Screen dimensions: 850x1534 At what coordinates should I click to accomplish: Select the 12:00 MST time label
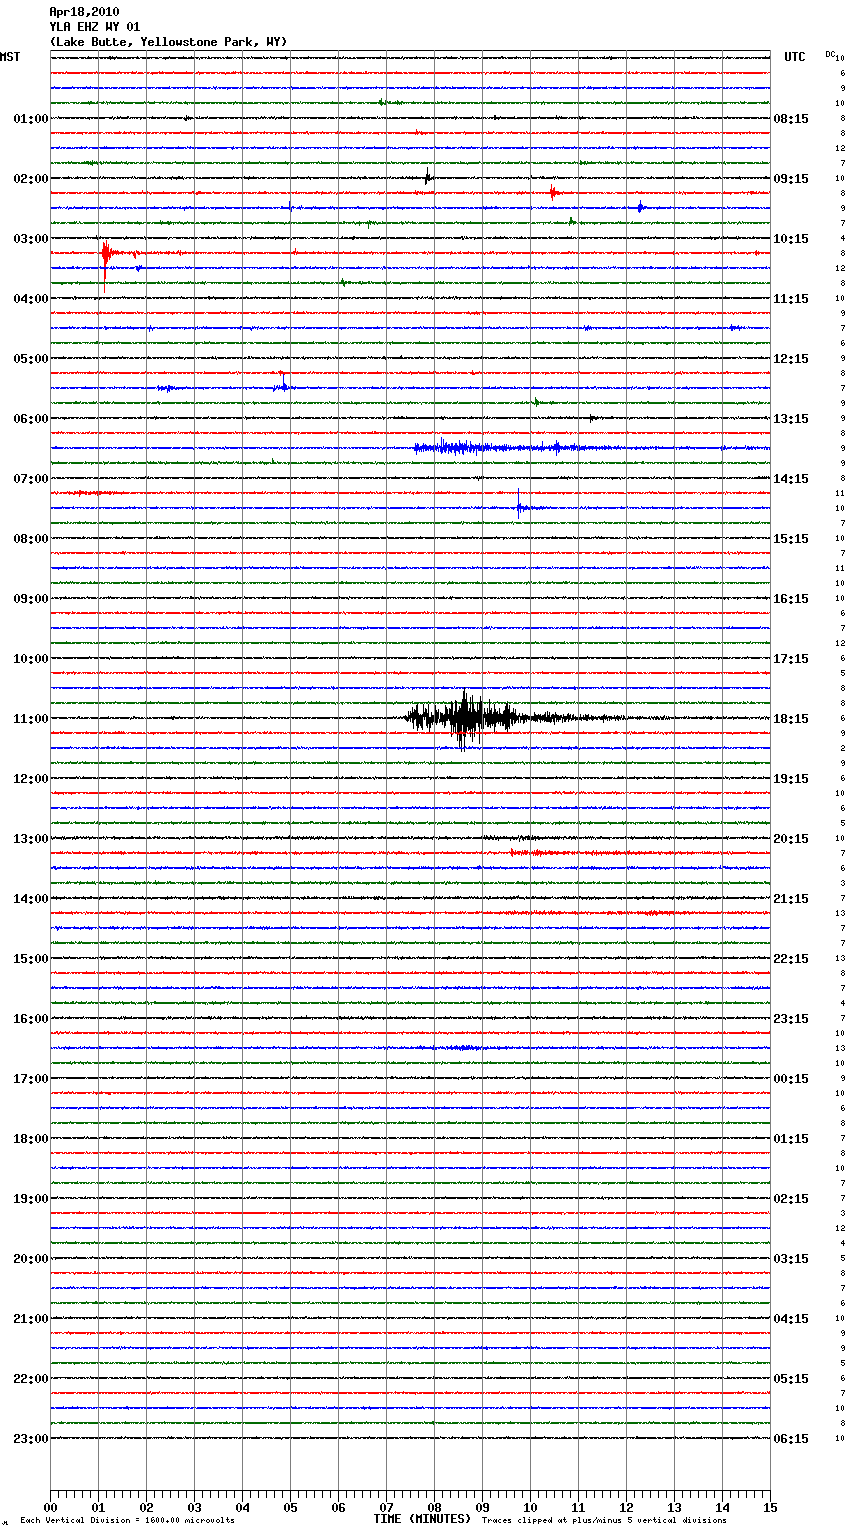[x=31, y=779]
